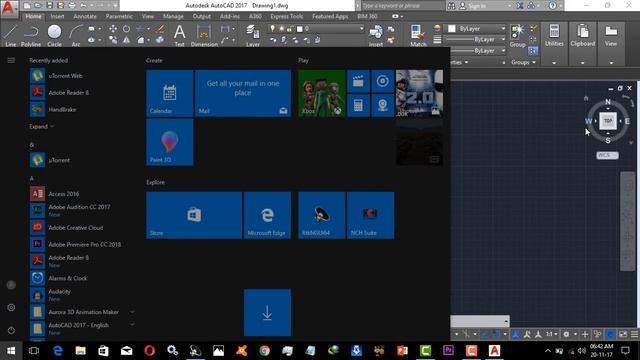
Task: Select the Circle tool
Action: pyautogui.click(x=54, y=35)
